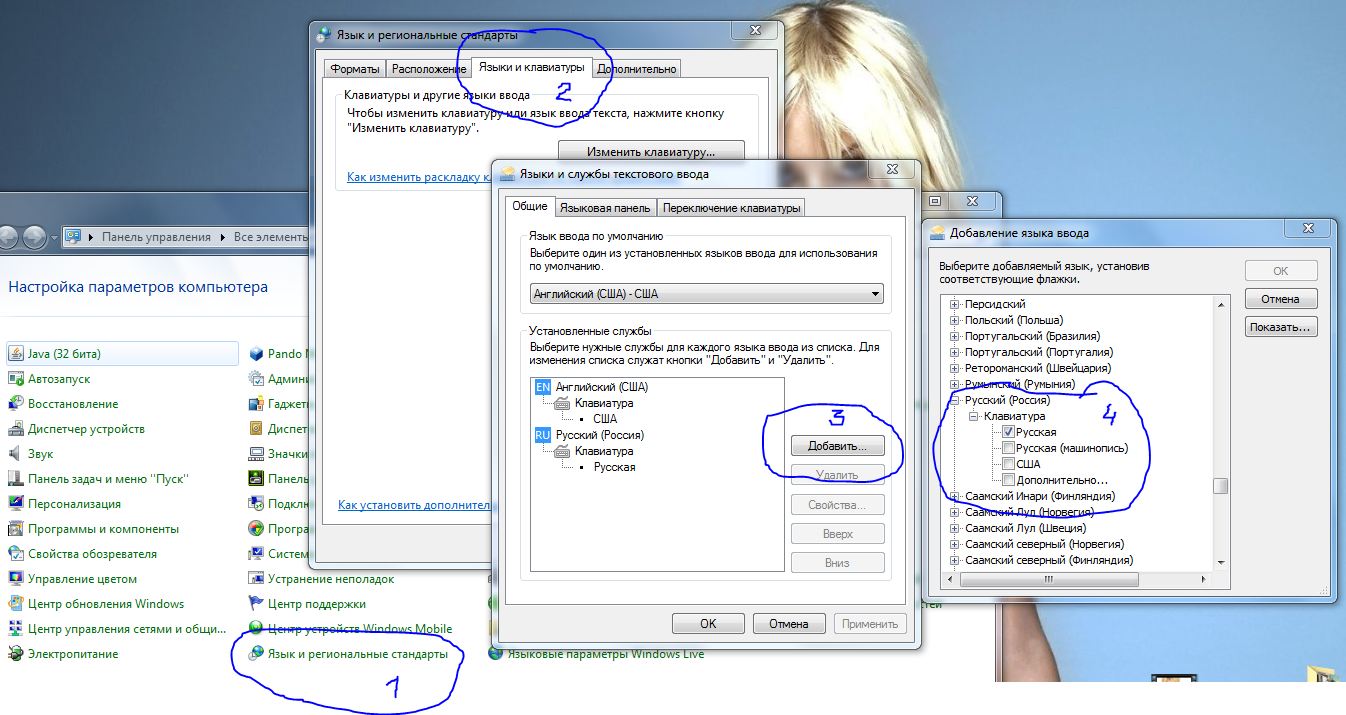
Task: Click the Как изменить раскладку link
Action: click(x=415, y=177)
